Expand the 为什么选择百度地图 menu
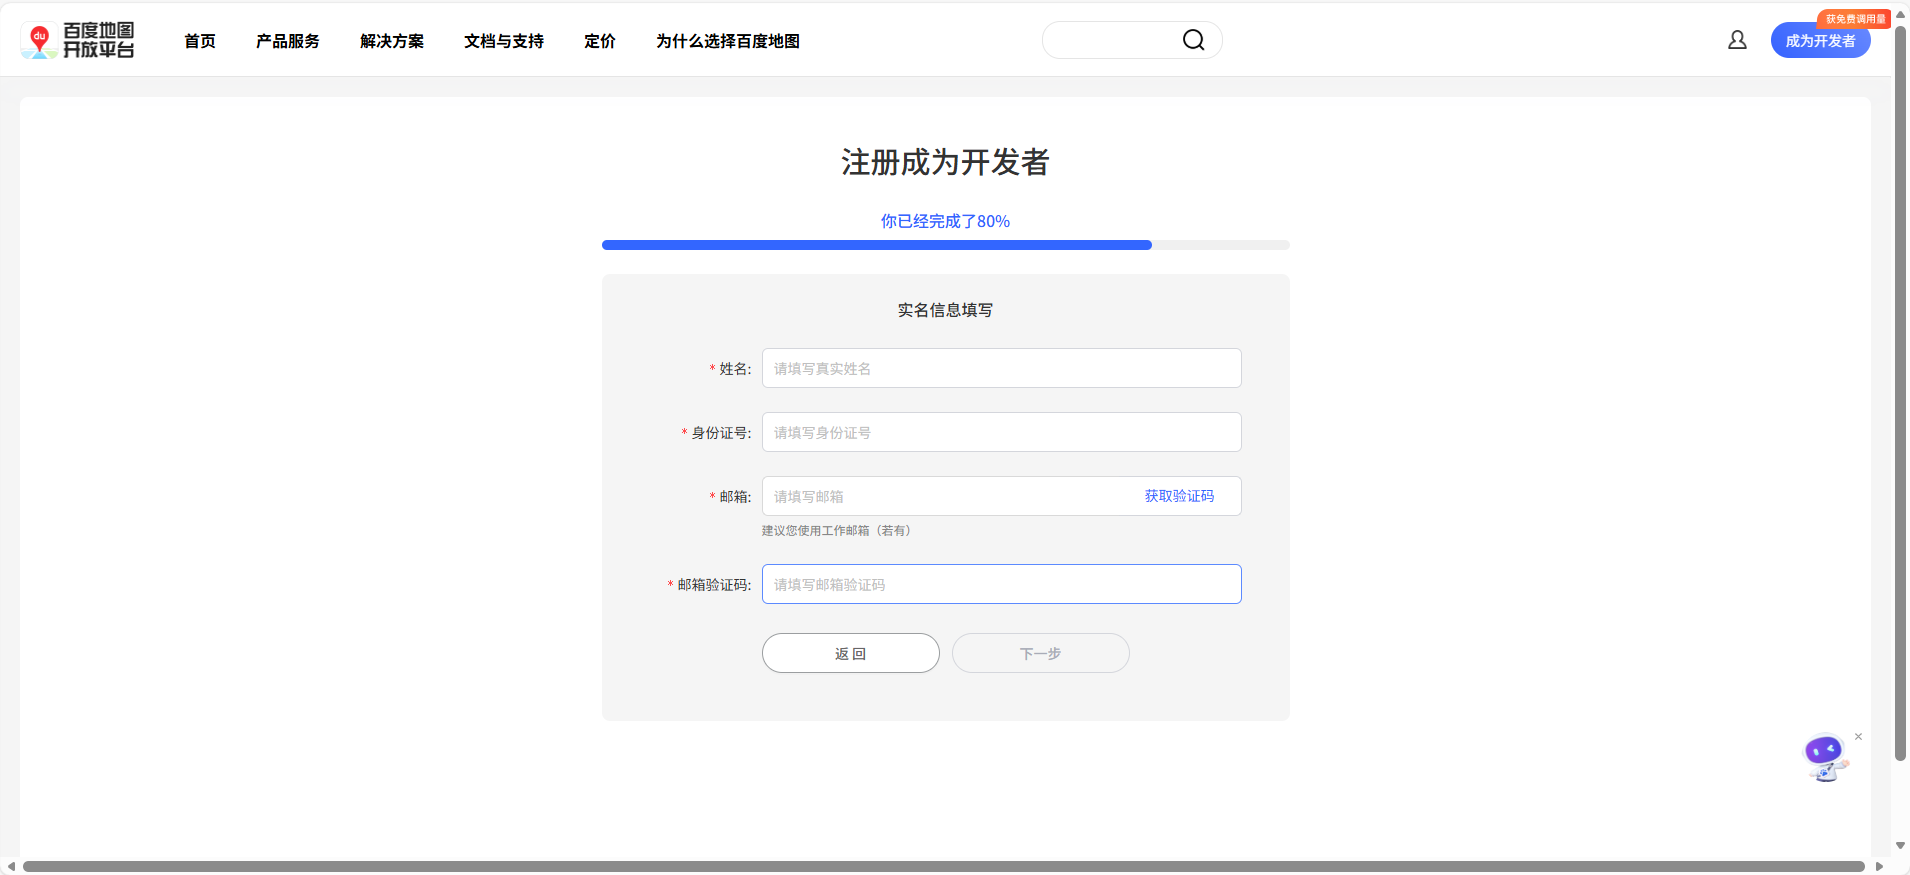 728,41
